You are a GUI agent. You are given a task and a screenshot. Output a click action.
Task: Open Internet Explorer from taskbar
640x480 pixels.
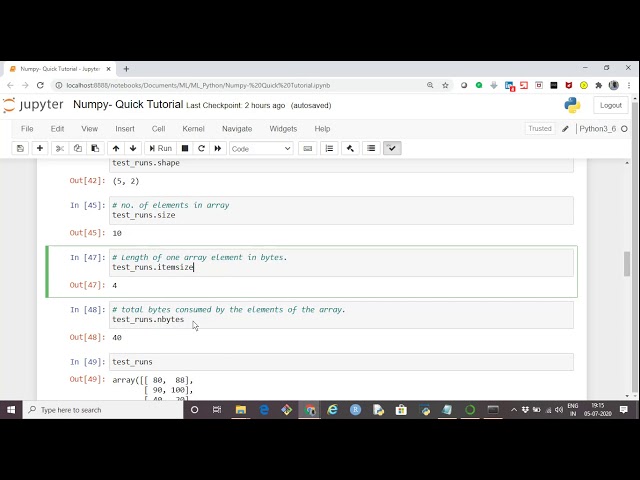tap(333, 410)
